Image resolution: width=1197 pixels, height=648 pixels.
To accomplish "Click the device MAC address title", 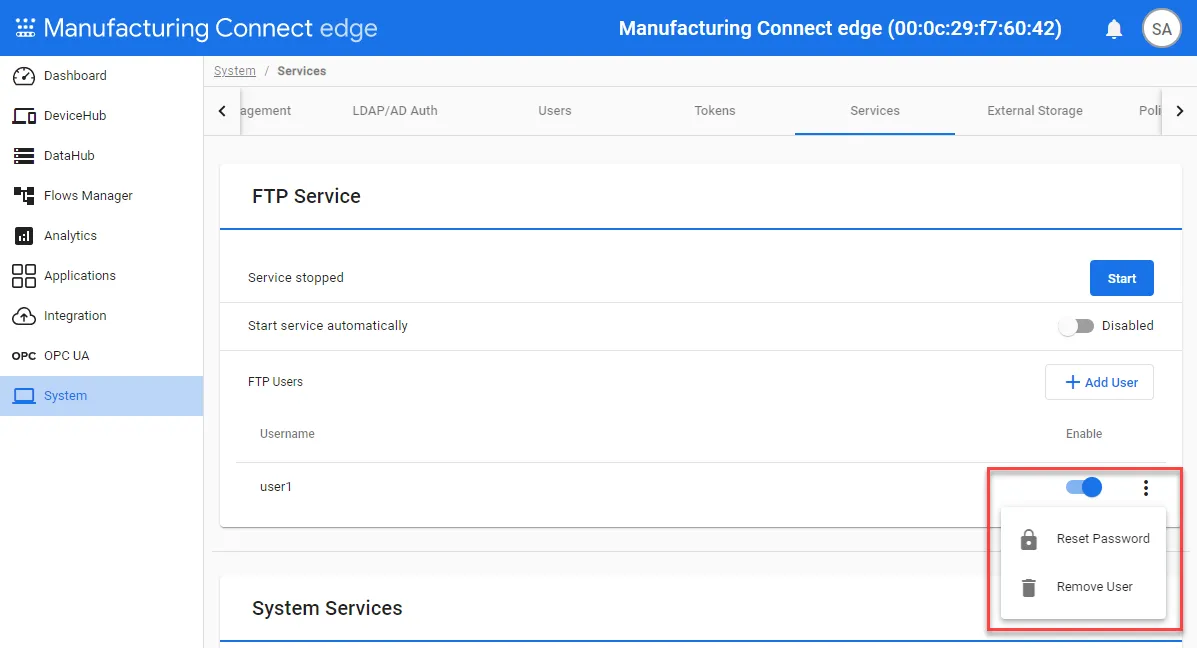I will 840,28.
